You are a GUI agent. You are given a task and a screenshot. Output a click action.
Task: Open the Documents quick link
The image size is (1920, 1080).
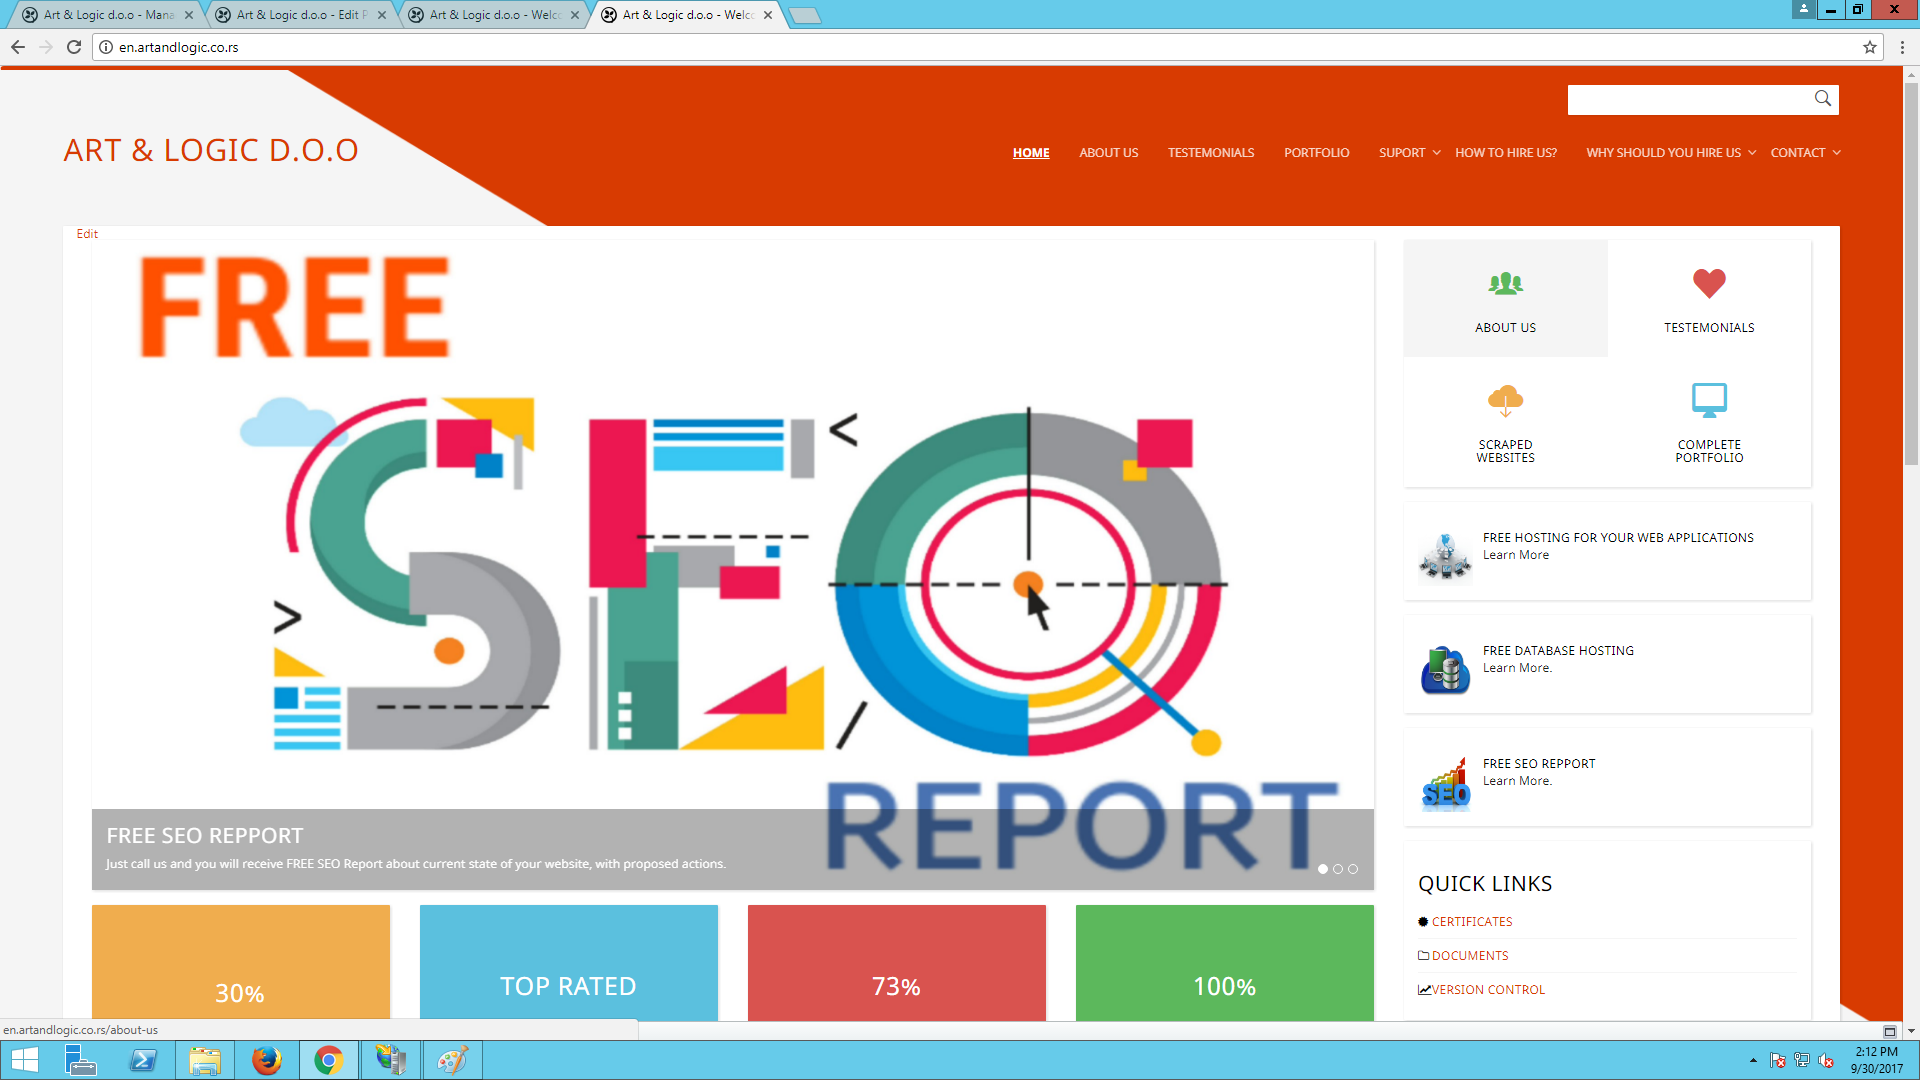pos(1470,956)
